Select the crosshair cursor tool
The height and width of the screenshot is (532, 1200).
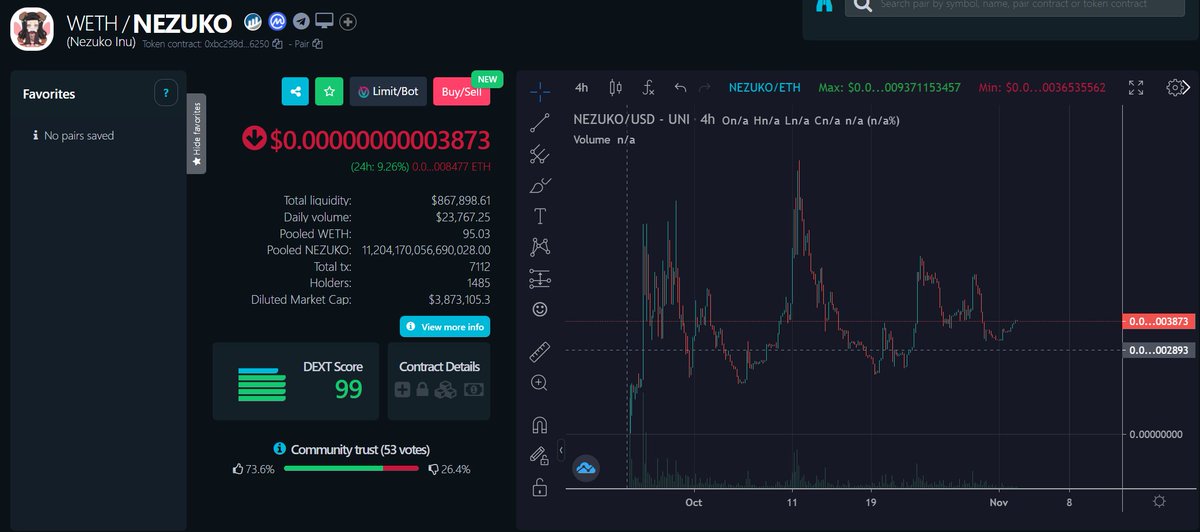(x=540, y=92)
